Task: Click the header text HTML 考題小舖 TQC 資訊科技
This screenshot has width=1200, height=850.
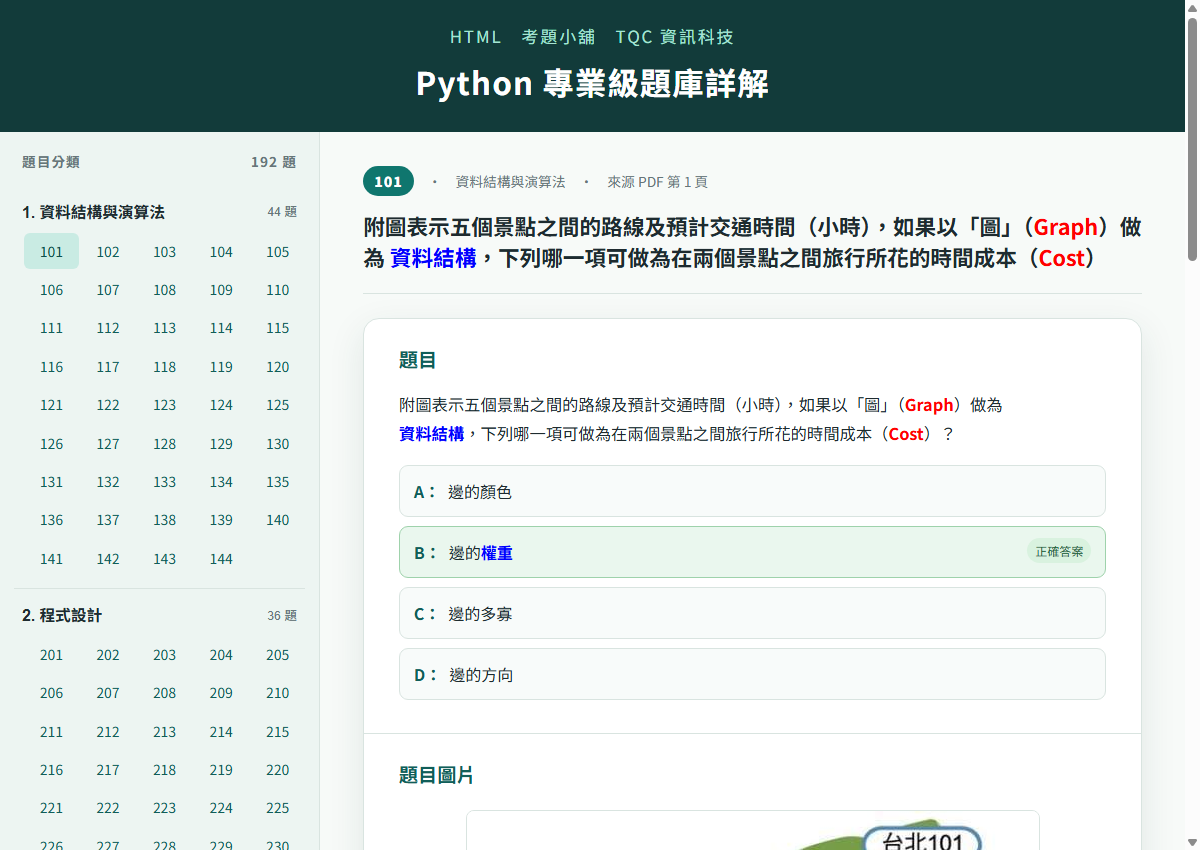Action: tap(592, 37)
